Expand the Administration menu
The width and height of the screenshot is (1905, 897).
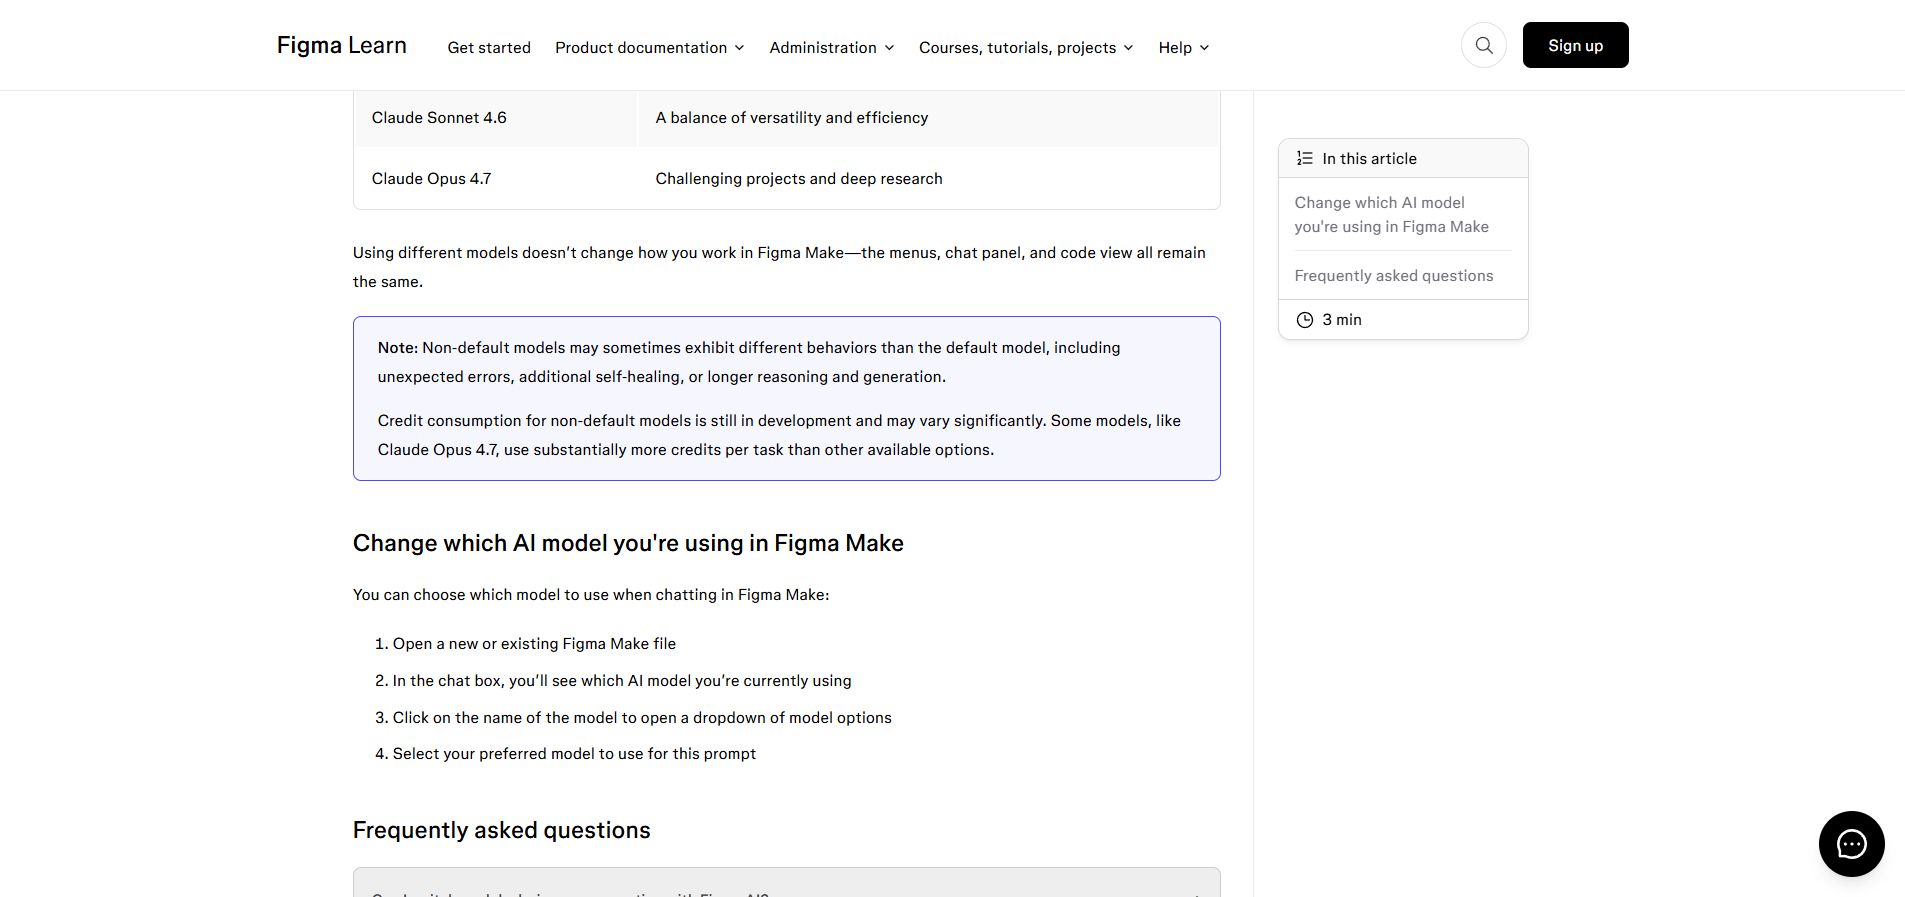point(832,47)
